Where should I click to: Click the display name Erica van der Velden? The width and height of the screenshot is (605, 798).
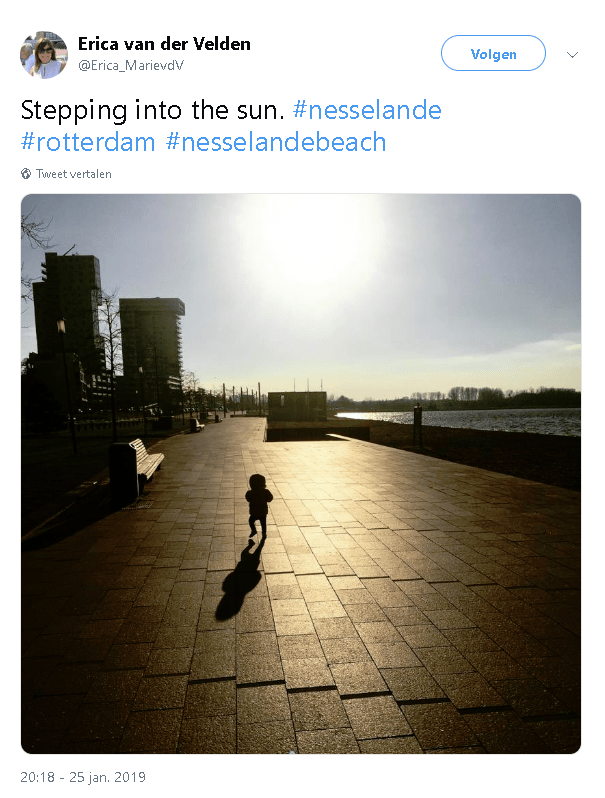164,44
